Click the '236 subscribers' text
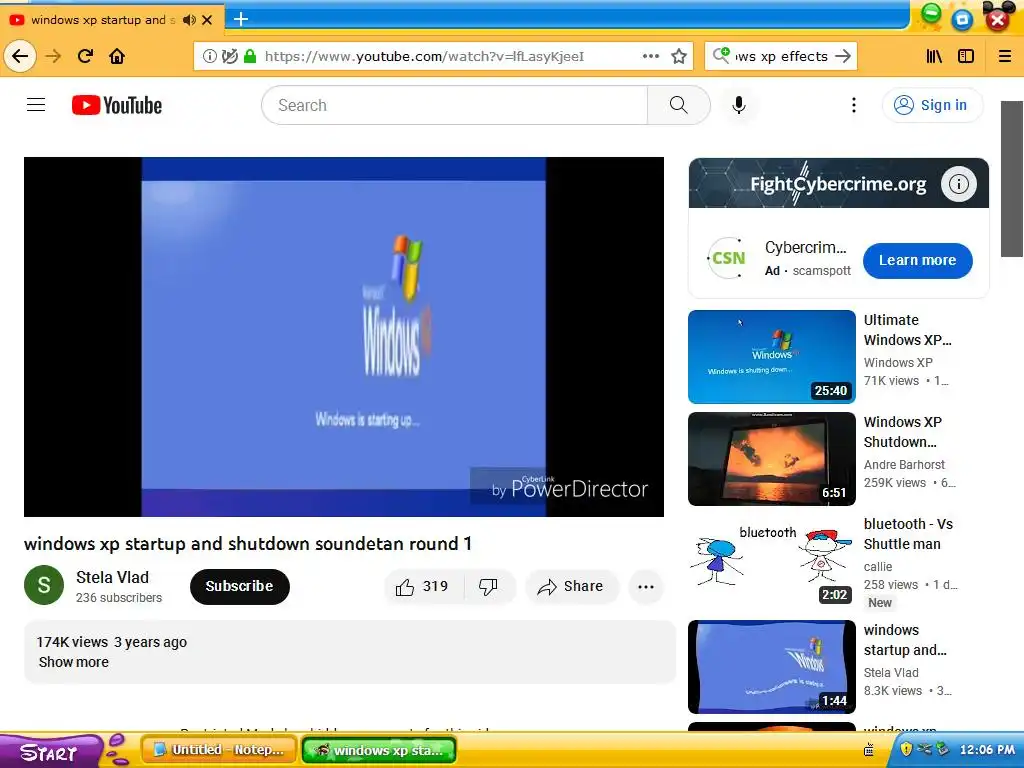This screenshot has height=768, width=1024. point(119,598)
